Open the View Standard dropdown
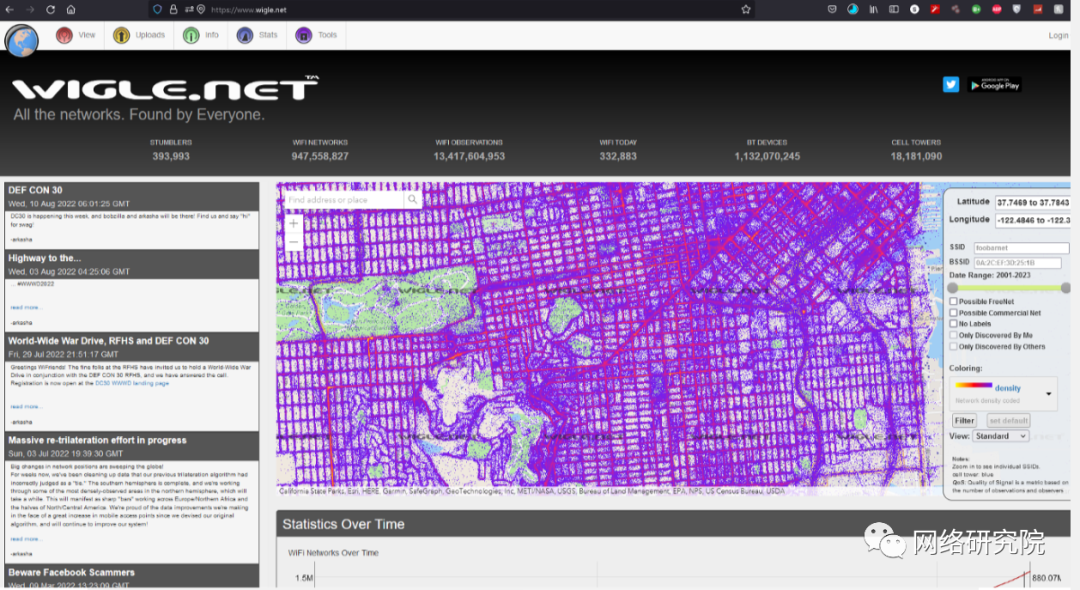Viewport: 1080px width, 590px height. point(1001,436)
